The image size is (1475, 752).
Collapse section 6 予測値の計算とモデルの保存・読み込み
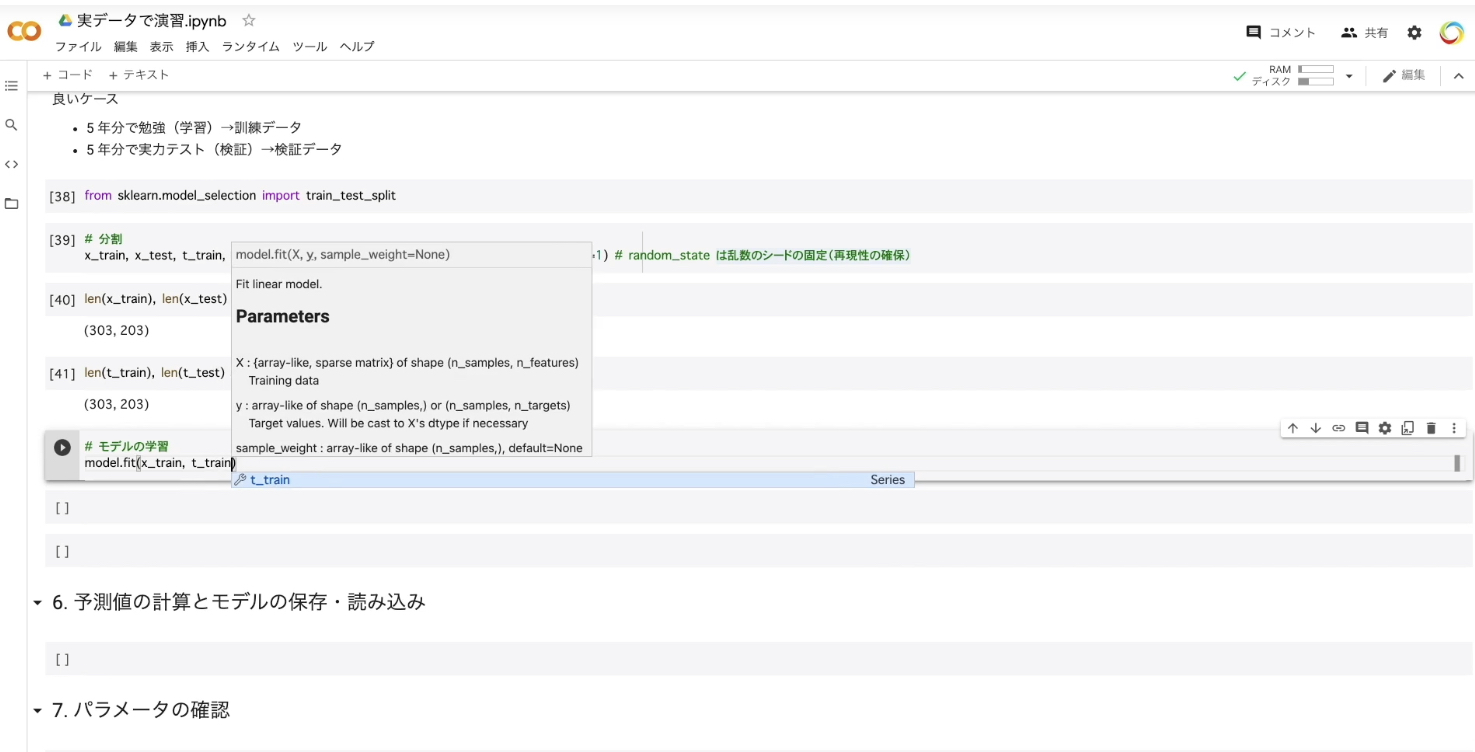[36, 601]
